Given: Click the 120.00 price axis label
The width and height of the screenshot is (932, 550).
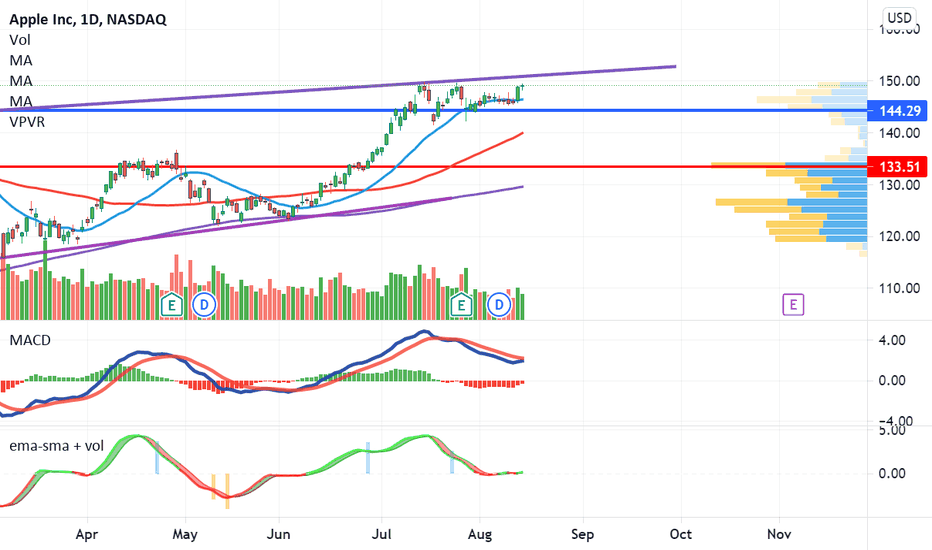Looking at the screenshot, I should coord(900,236).
